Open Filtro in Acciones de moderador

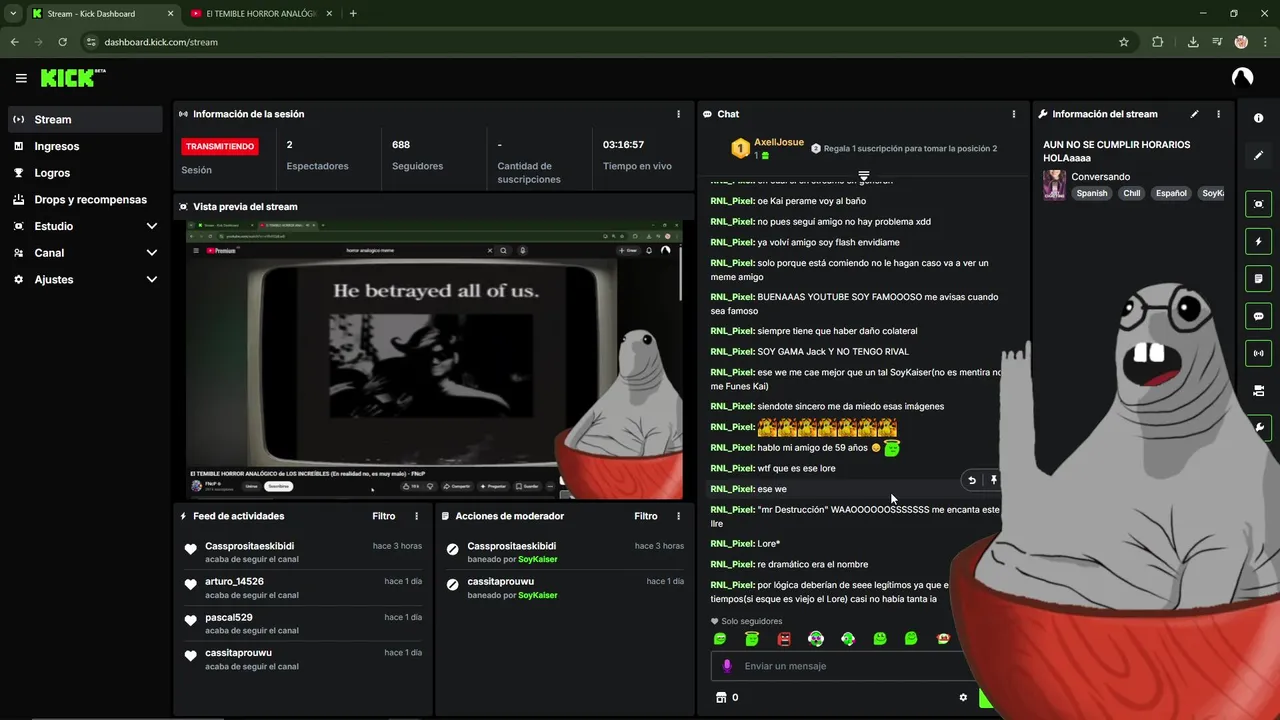pos(646,516)
